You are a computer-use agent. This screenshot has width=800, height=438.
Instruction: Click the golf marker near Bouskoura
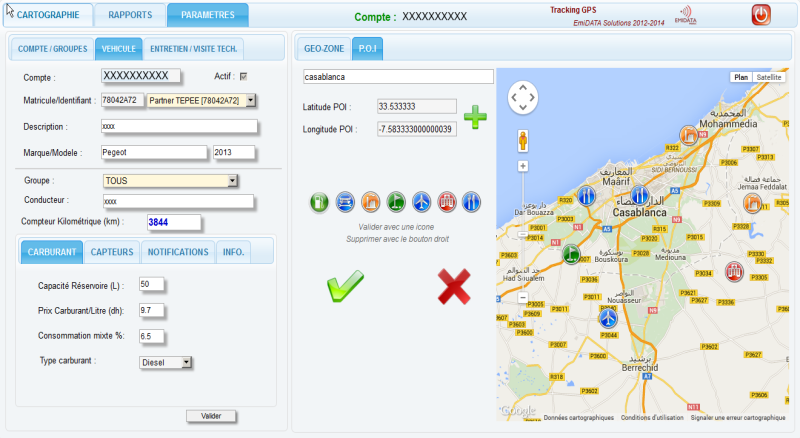[571, 254]
